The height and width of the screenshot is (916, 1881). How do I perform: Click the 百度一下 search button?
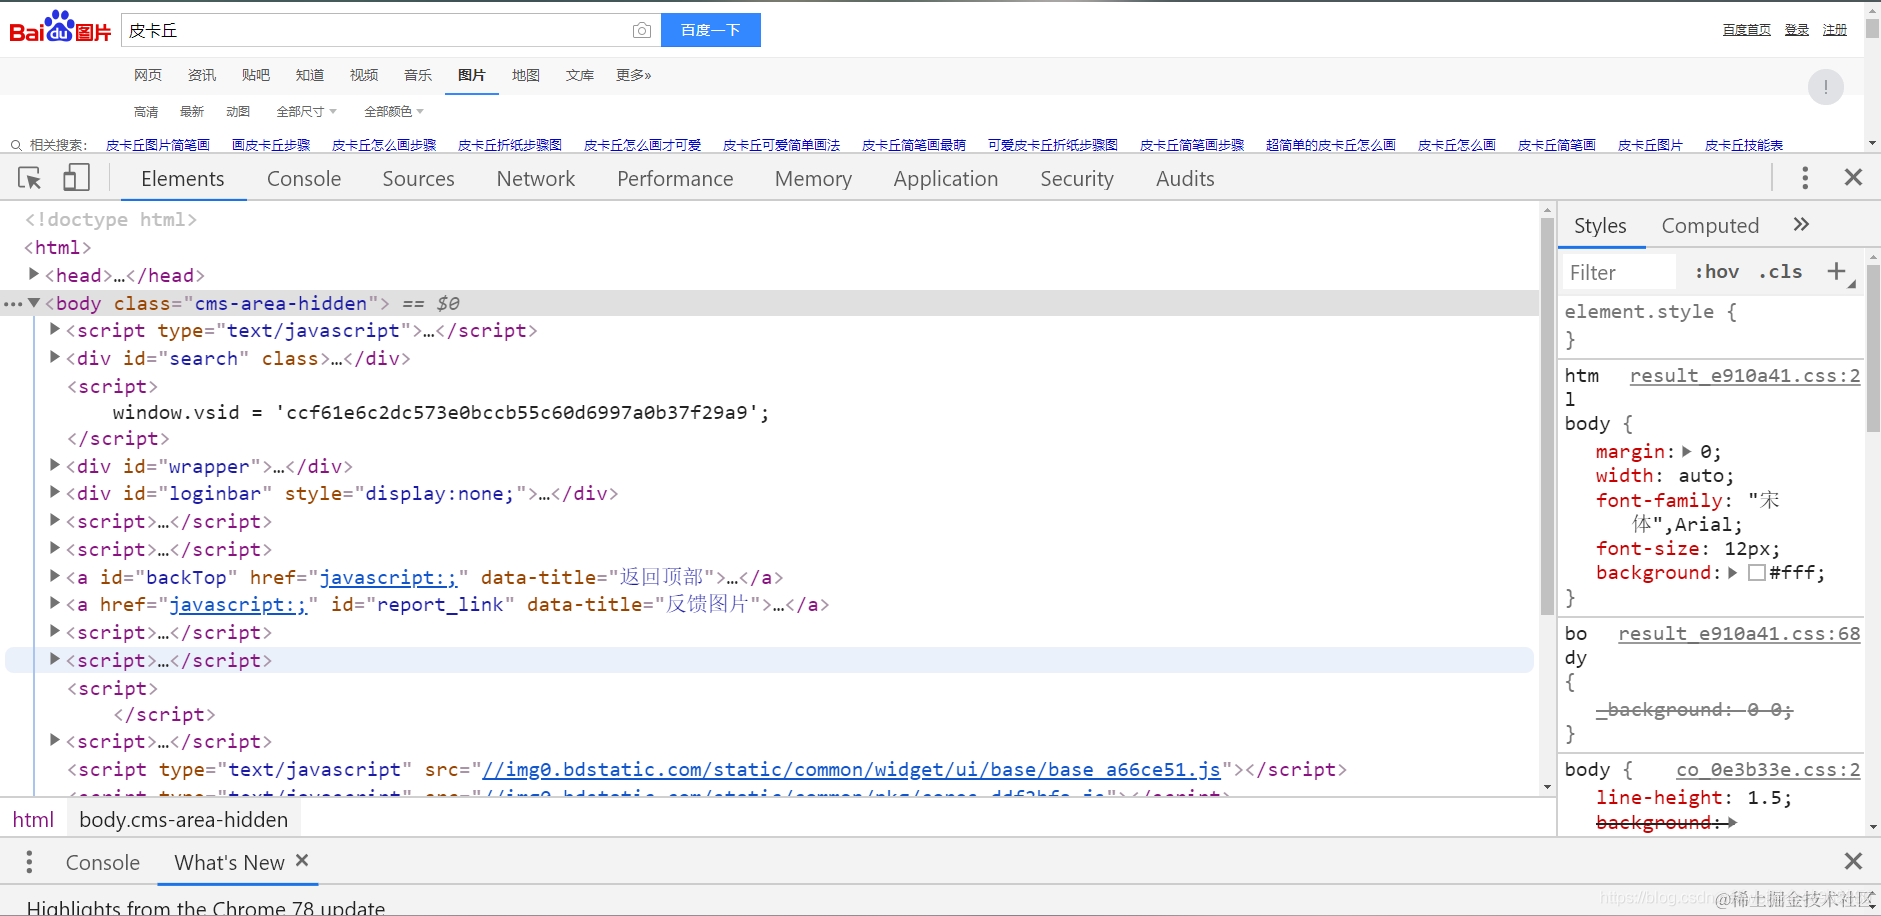pyautogui.click(x=711, y=30)
